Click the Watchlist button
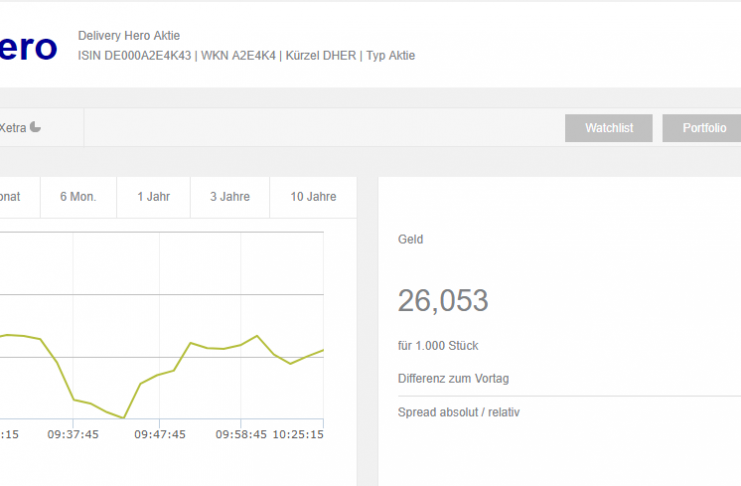Screen dimensions: 741x486 click(x=609, y=128)
